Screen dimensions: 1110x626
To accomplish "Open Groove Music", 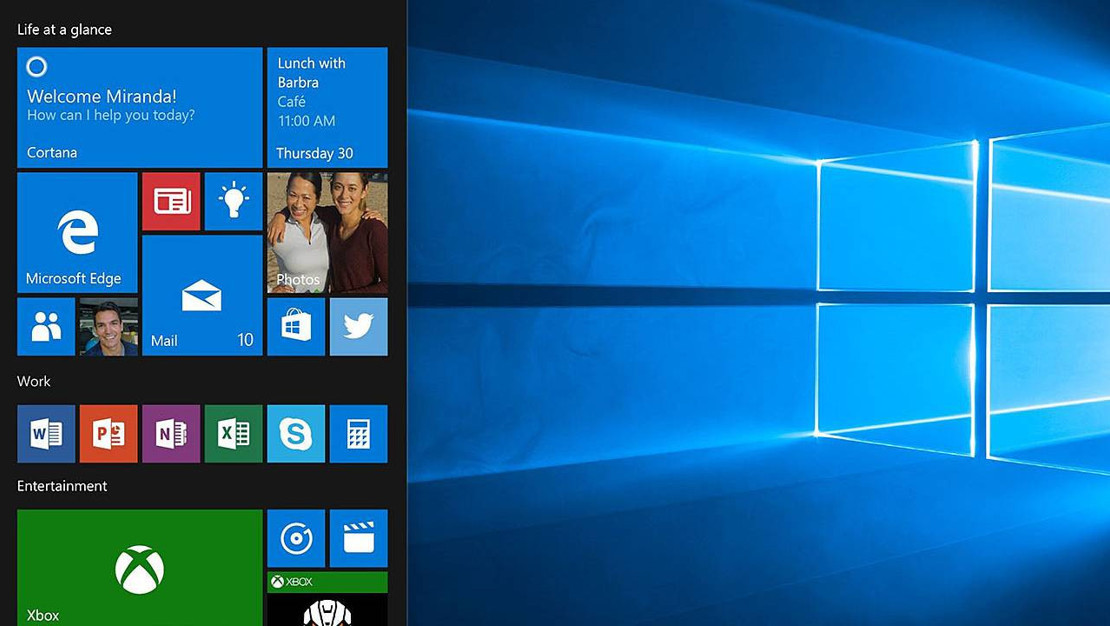I will 295,537.
